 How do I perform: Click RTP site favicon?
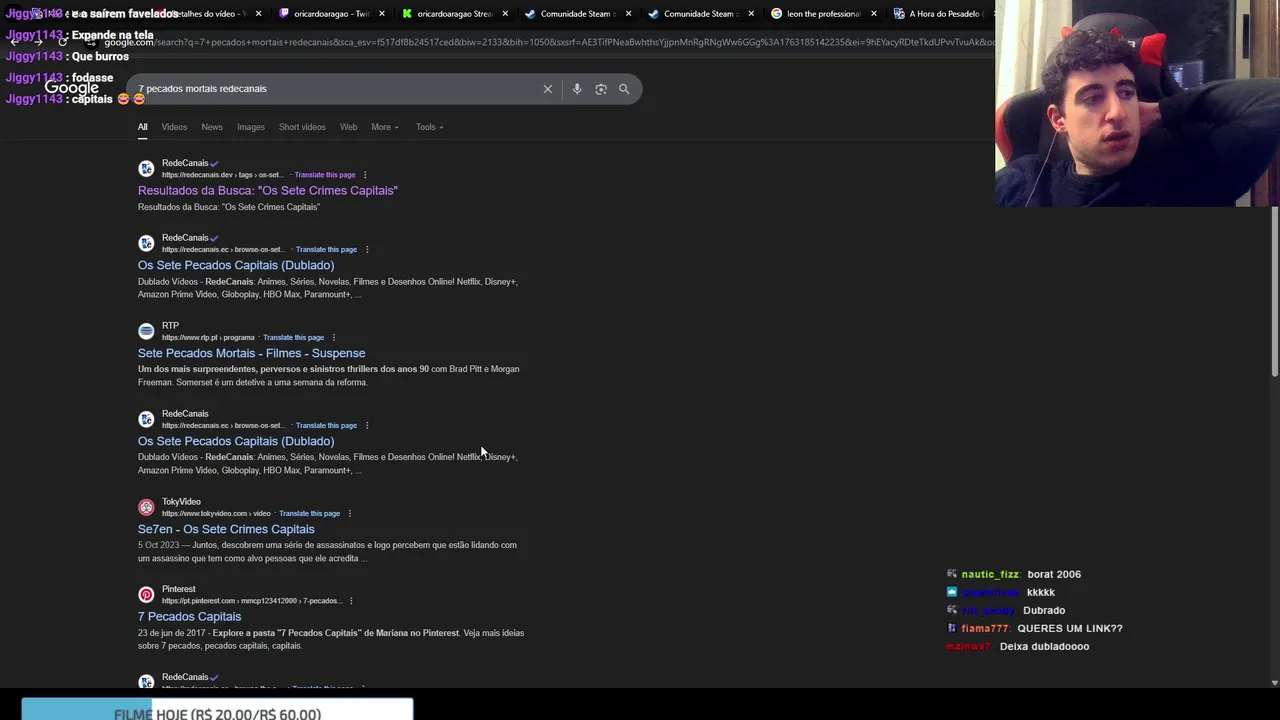click(146, 331)
